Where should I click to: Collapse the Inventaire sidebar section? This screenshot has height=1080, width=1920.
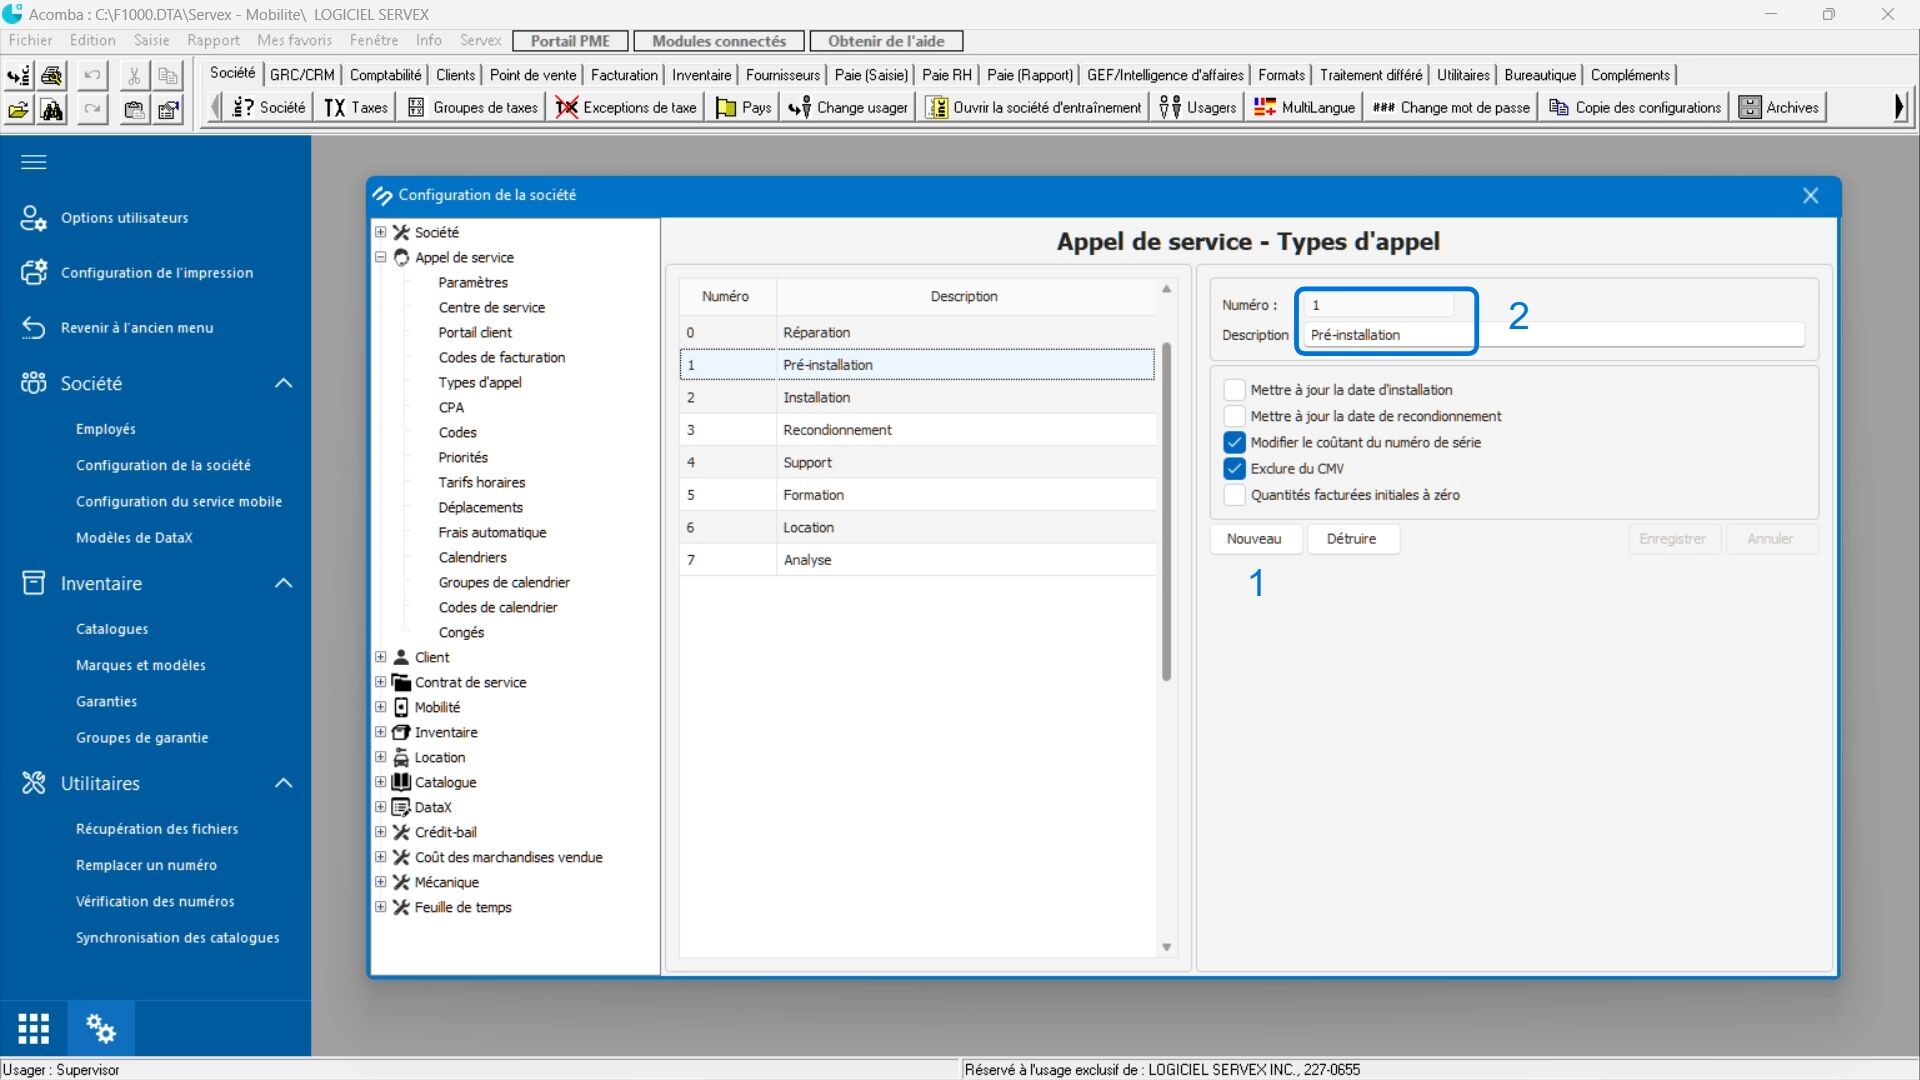tap(283, 583)
